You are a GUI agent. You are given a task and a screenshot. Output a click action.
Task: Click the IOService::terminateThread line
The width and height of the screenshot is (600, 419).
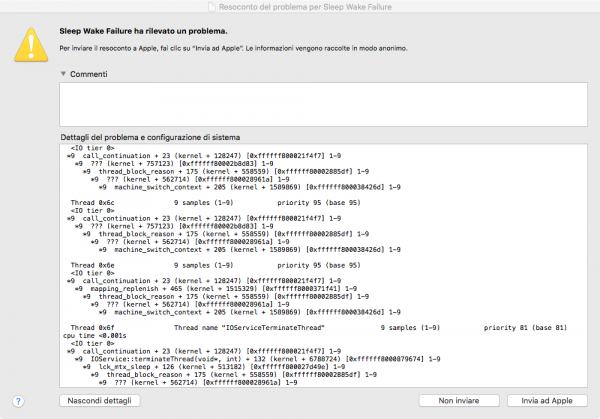[x=258, y=359]
